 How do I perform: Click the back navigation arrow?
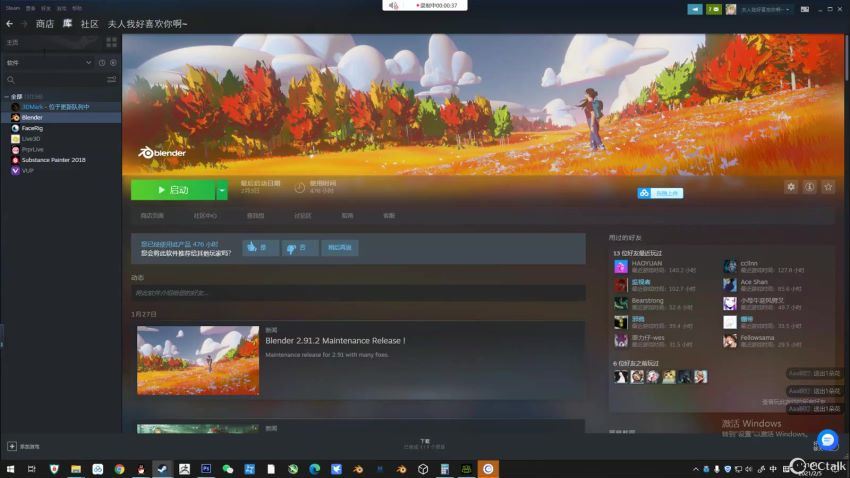pos(9,23)
